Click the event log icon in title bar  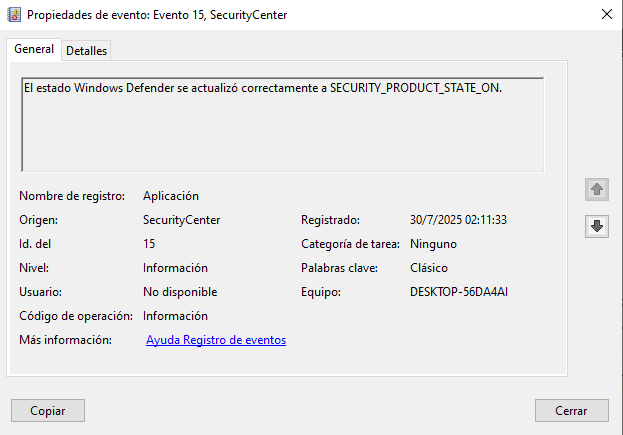[x=14, y=15]
